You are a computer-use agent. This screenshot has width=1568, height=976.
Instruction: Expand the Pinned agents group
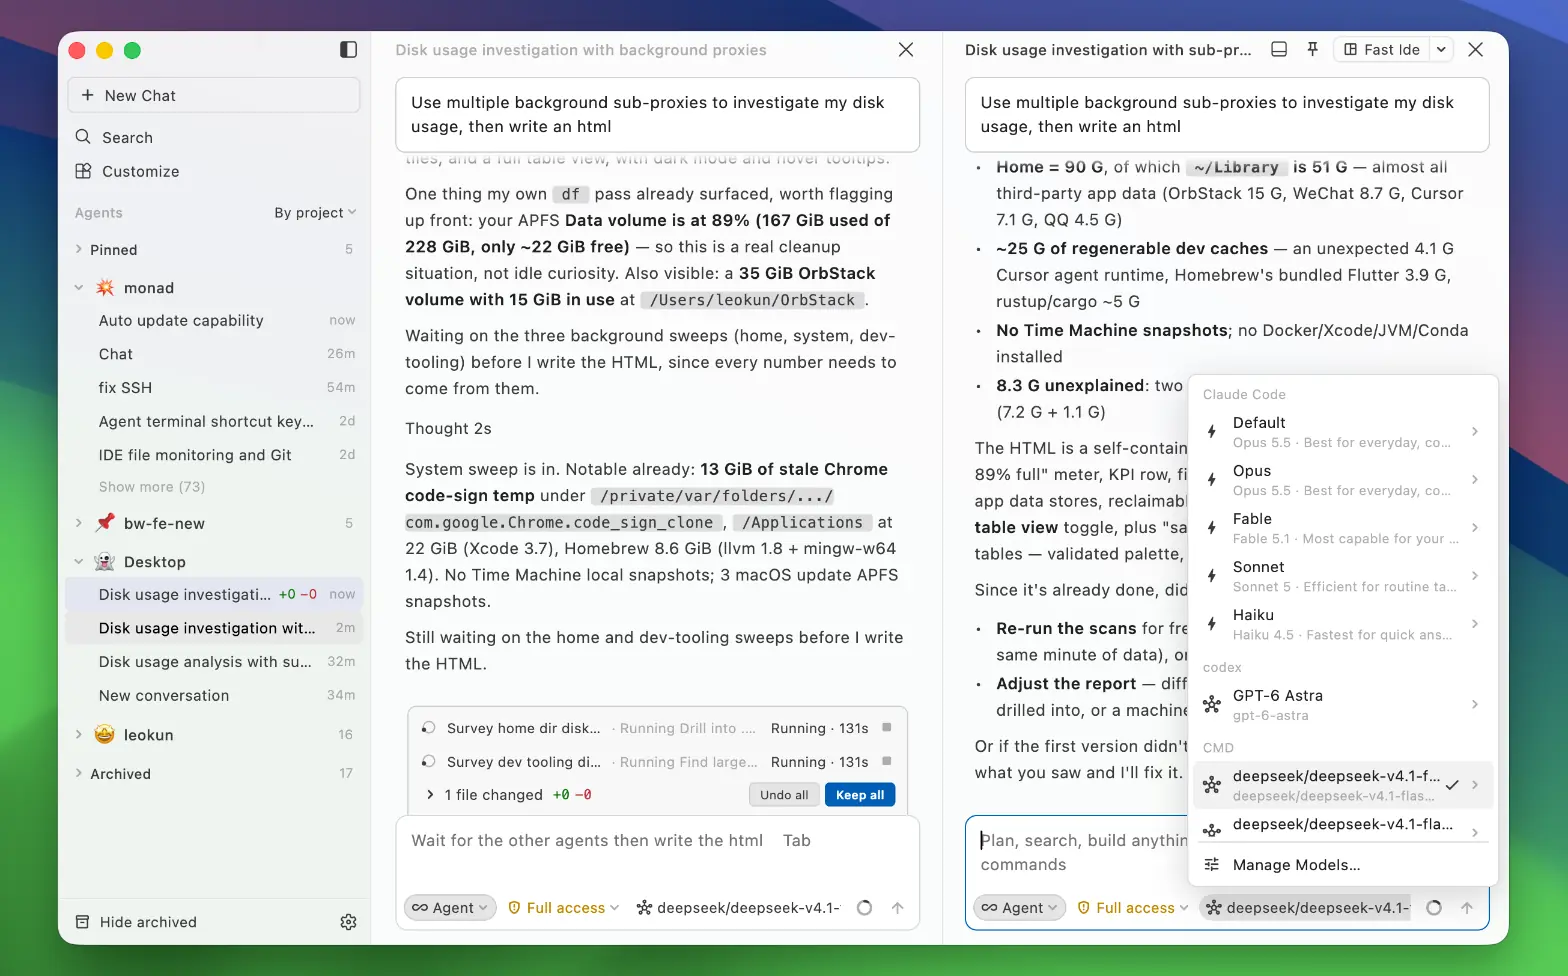79,250
